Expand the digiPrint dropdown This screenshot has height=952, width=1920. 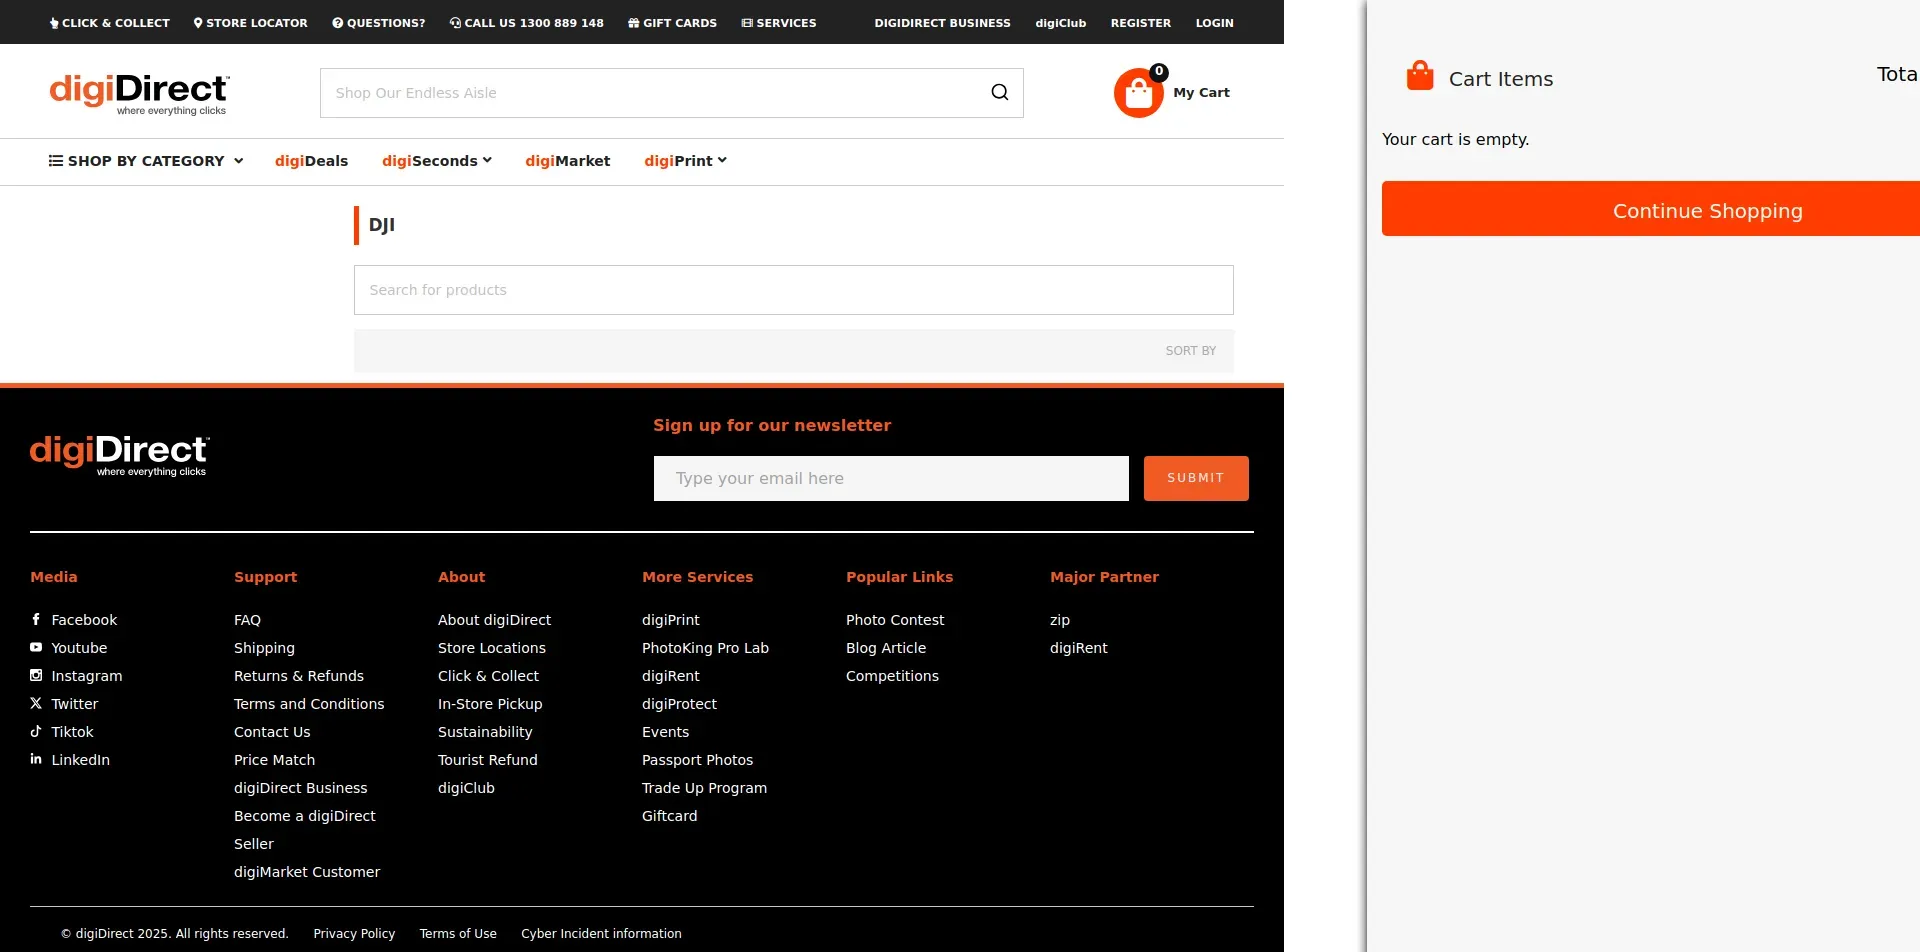(685, 161)
